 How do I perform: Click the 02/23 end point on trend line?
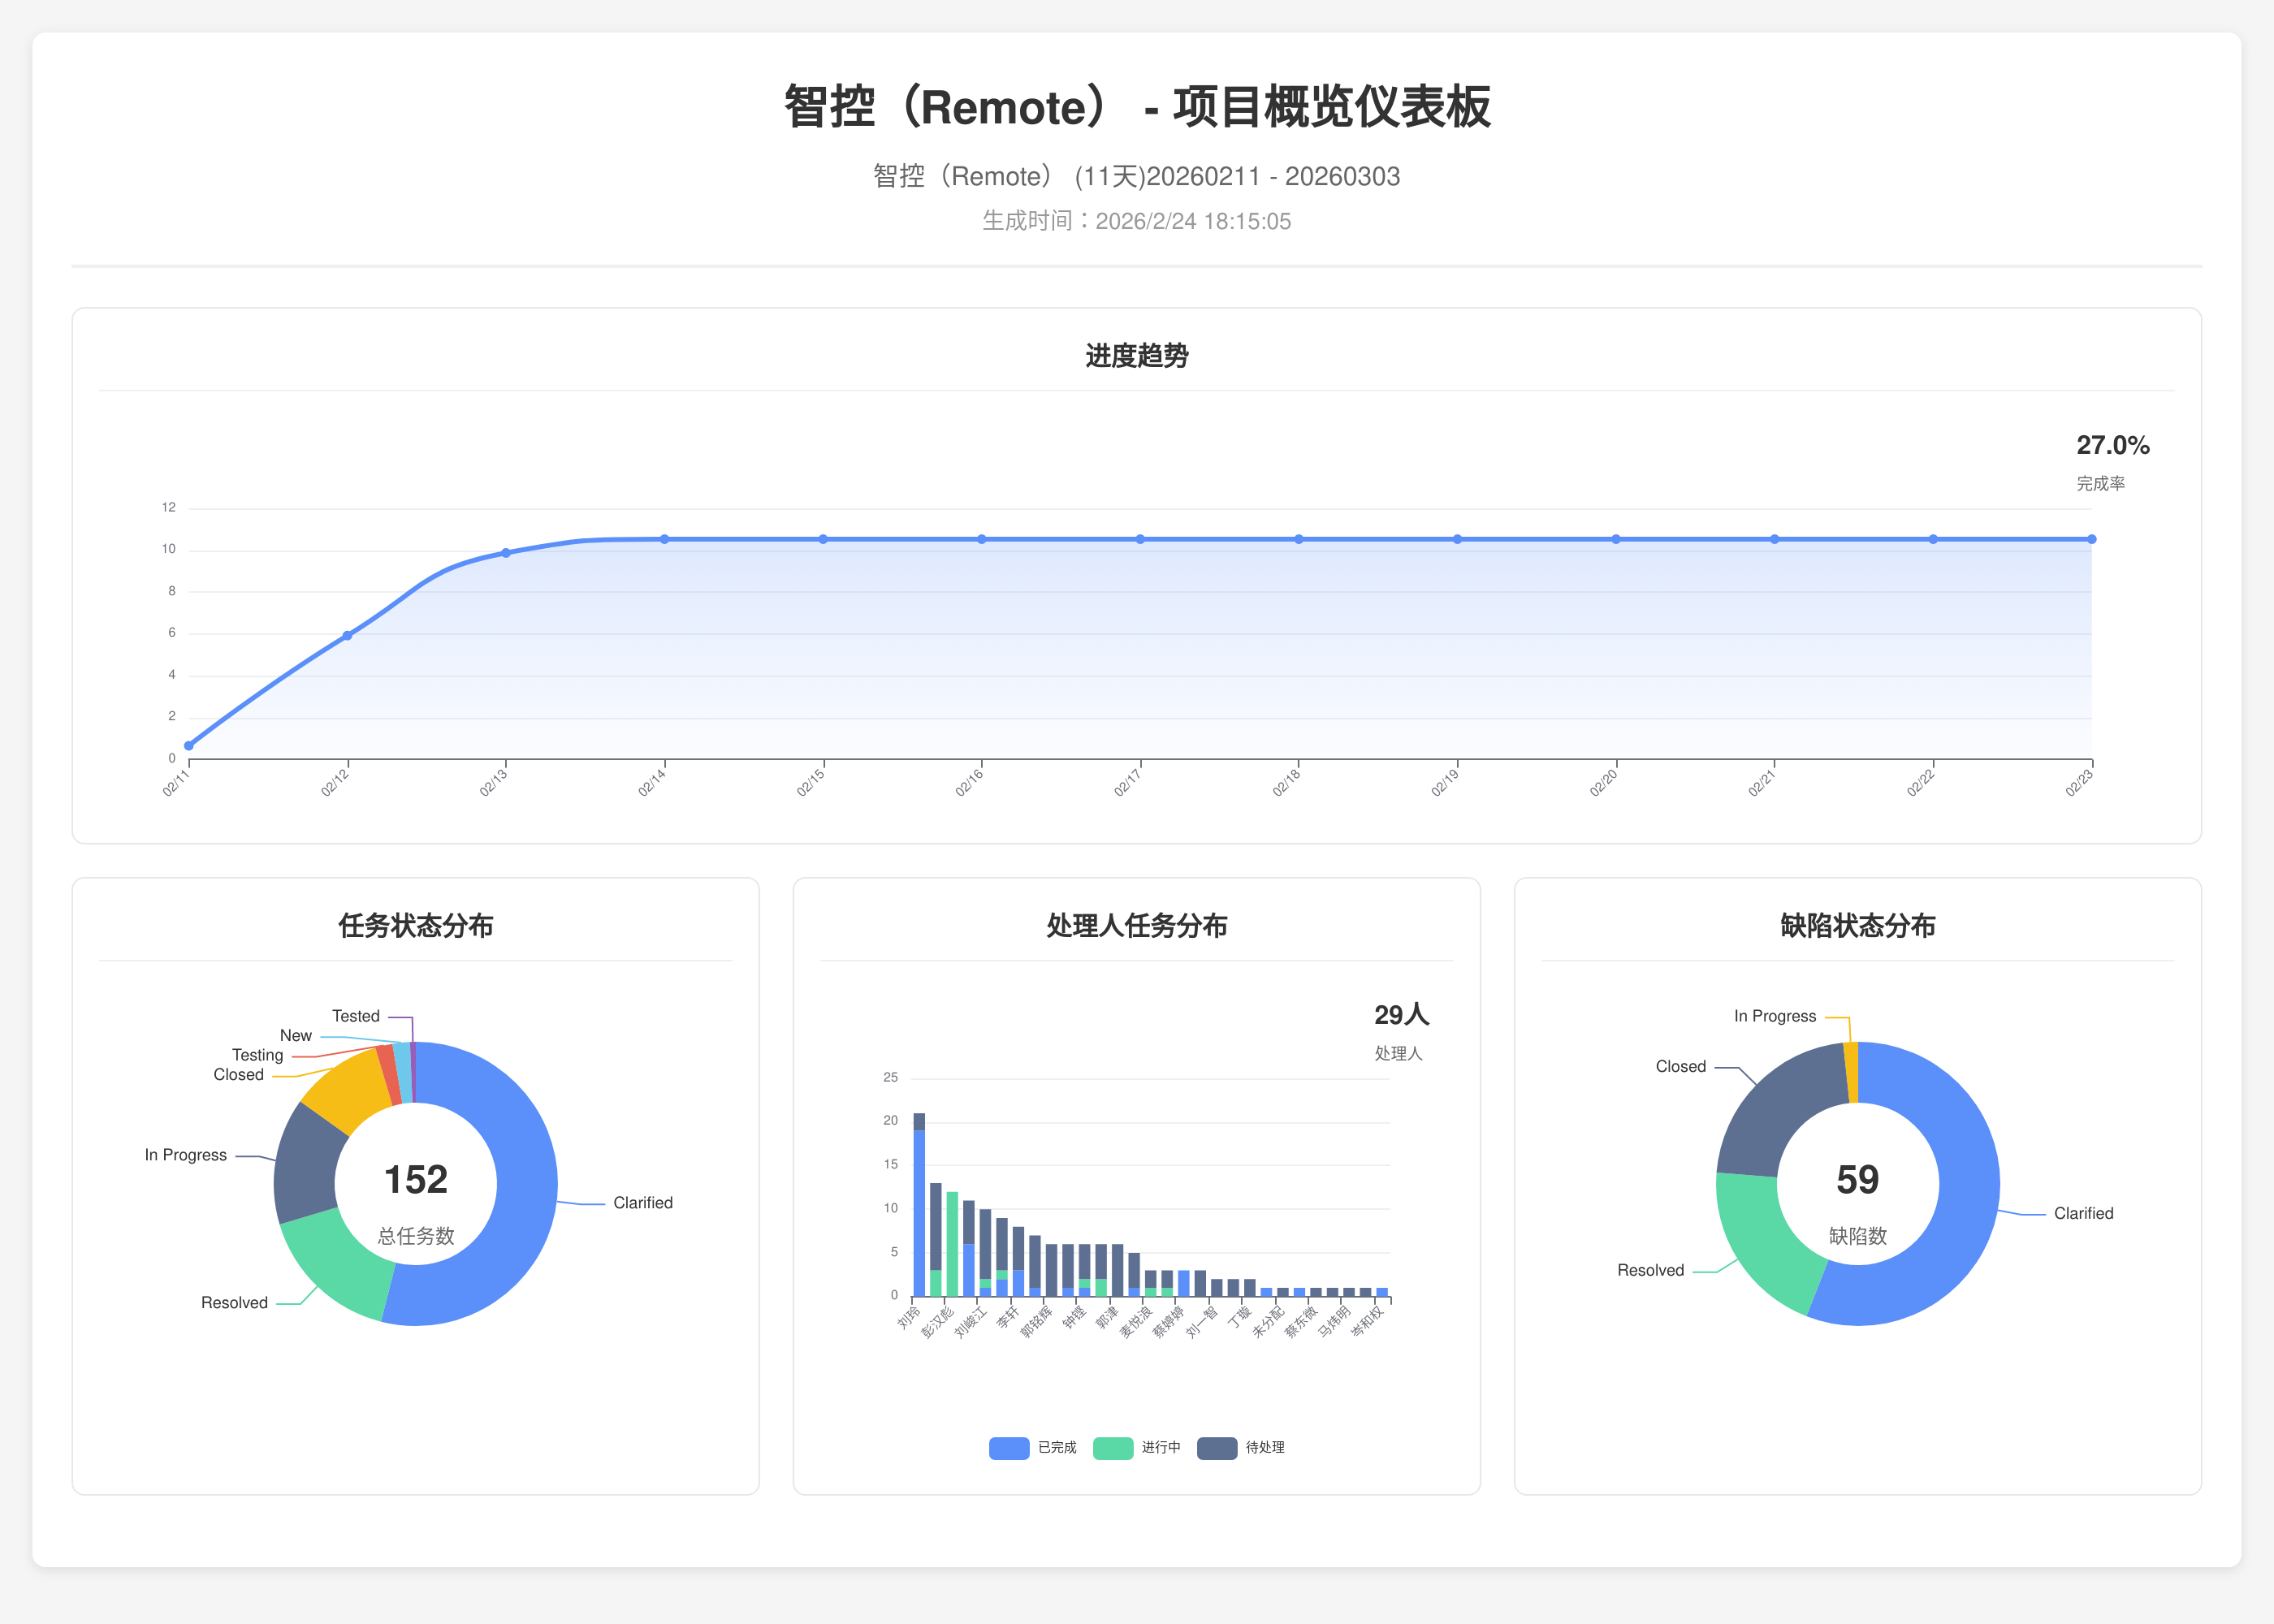point(2091,539)
